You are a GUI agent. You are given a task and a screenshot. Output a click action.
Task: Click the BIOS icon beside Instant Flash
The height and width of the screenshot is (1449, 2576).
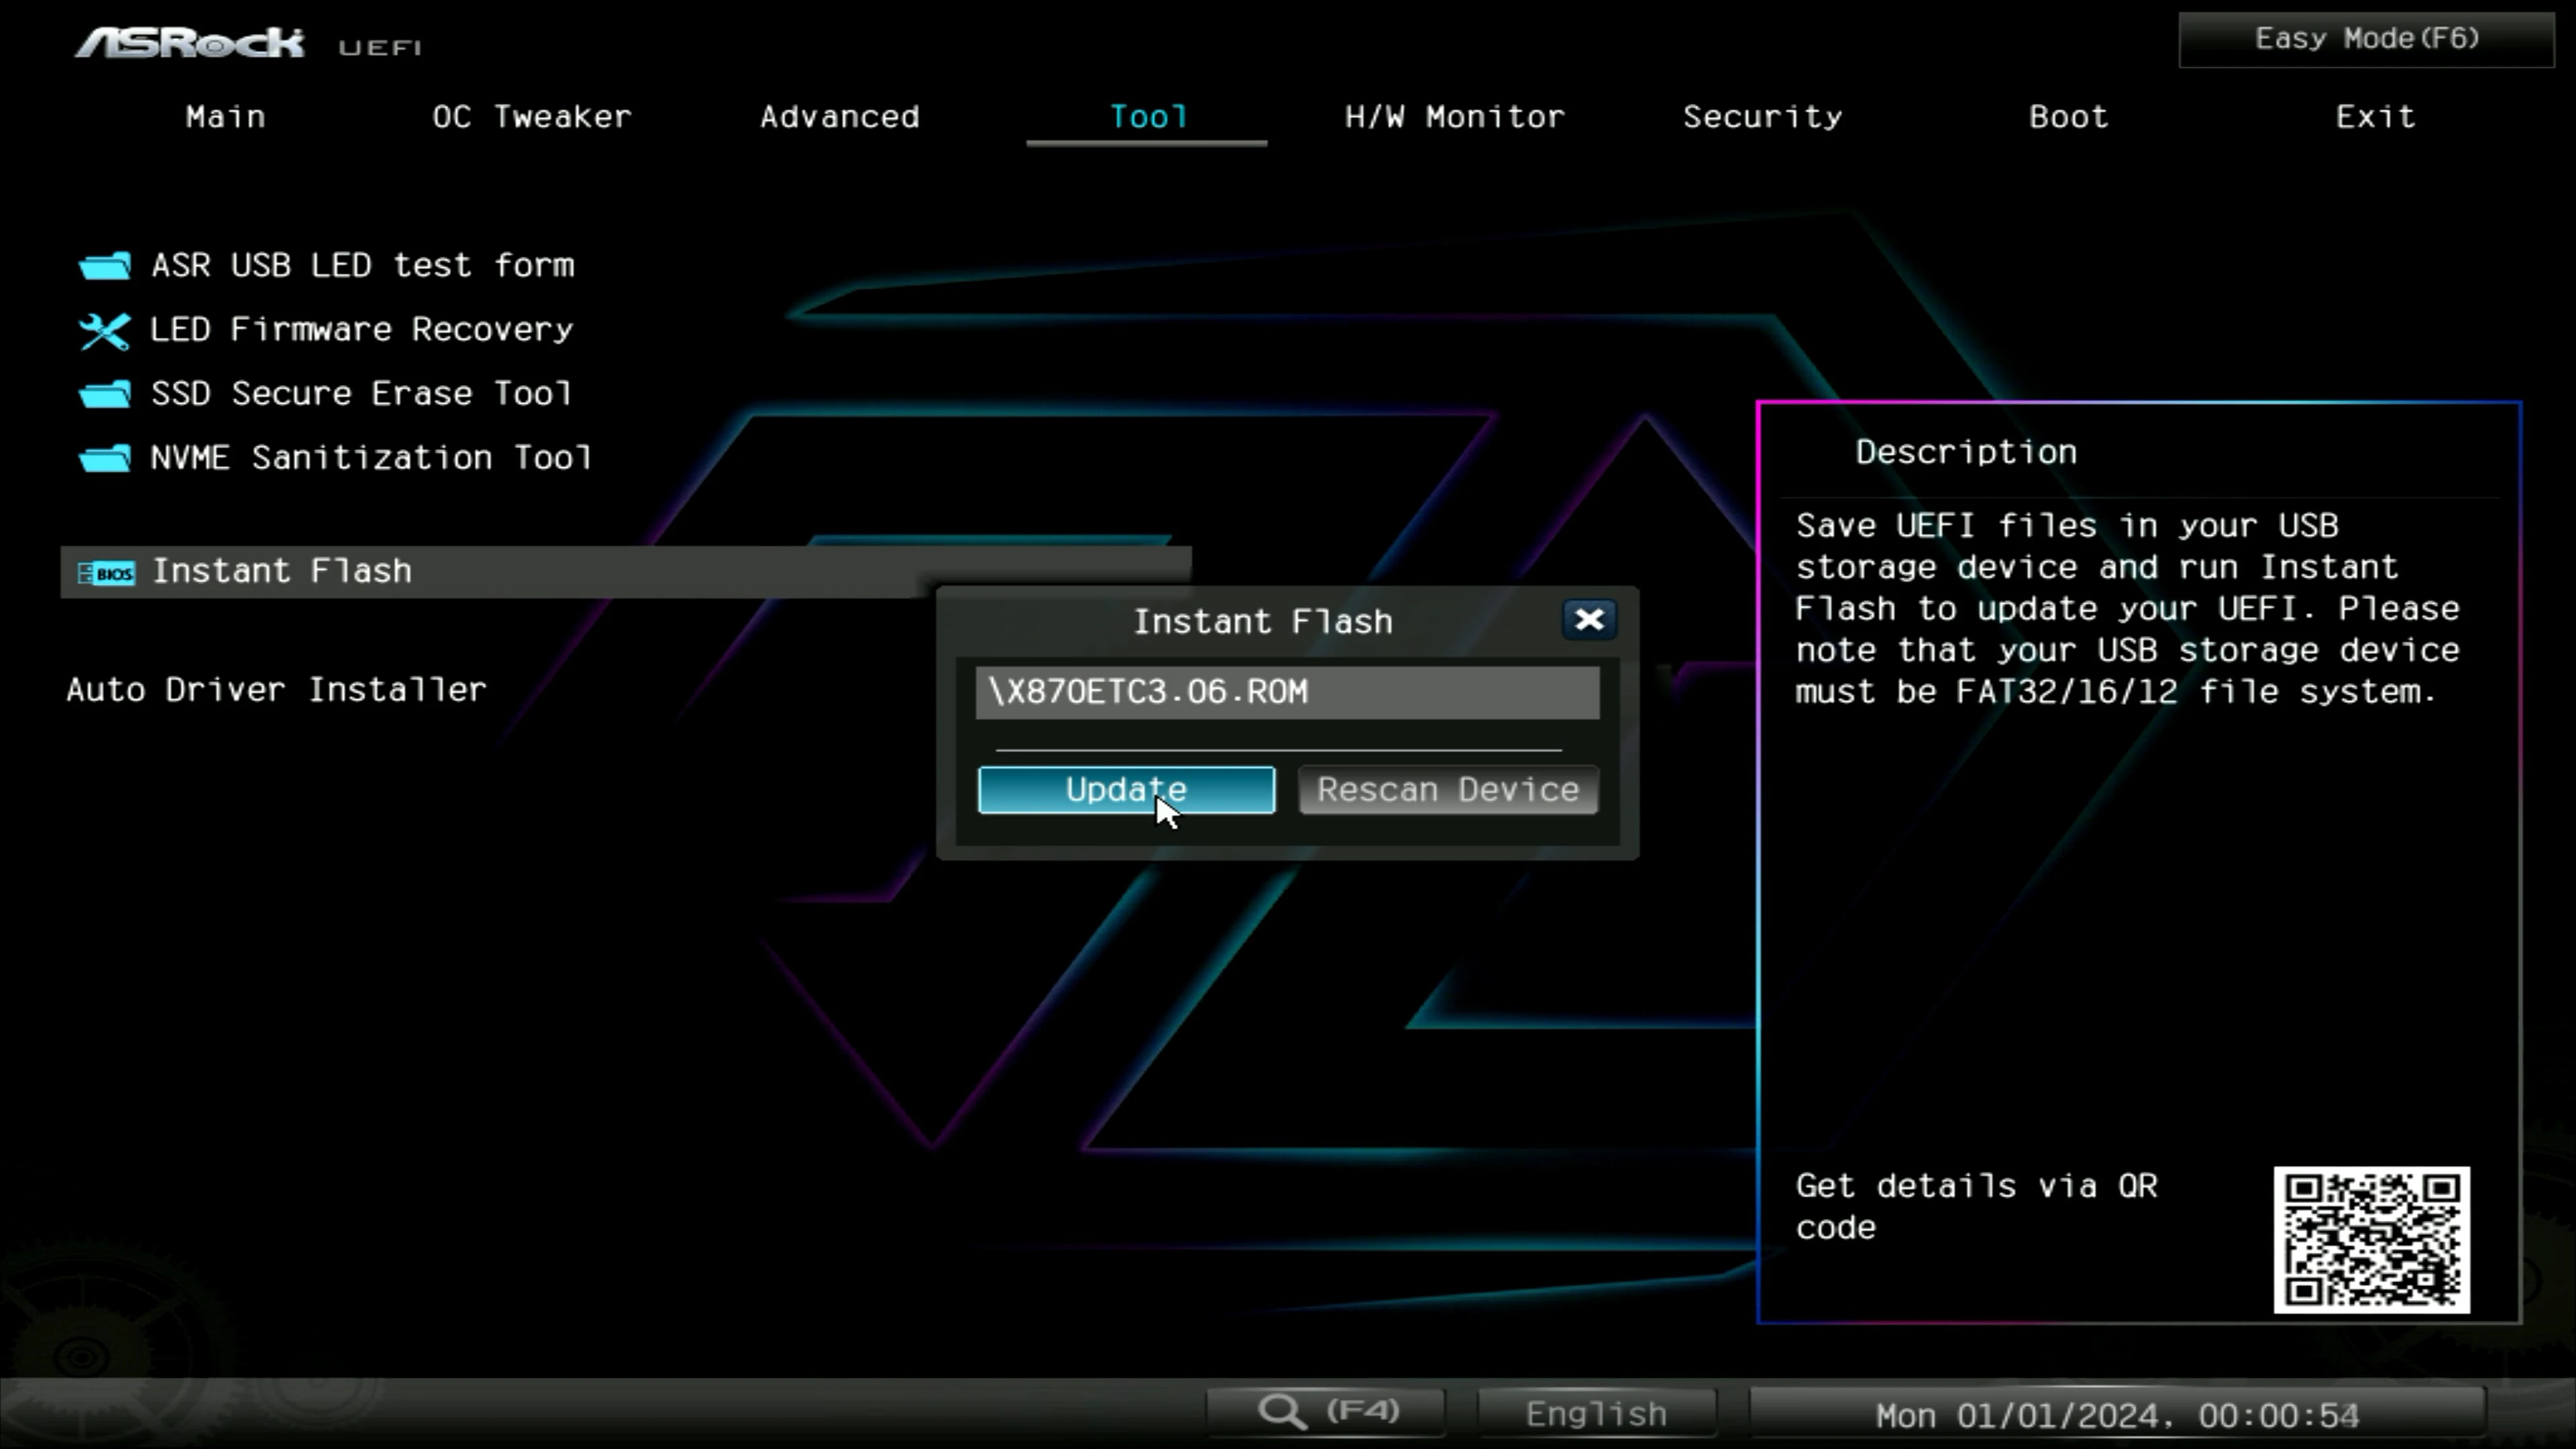pos(106,573)
